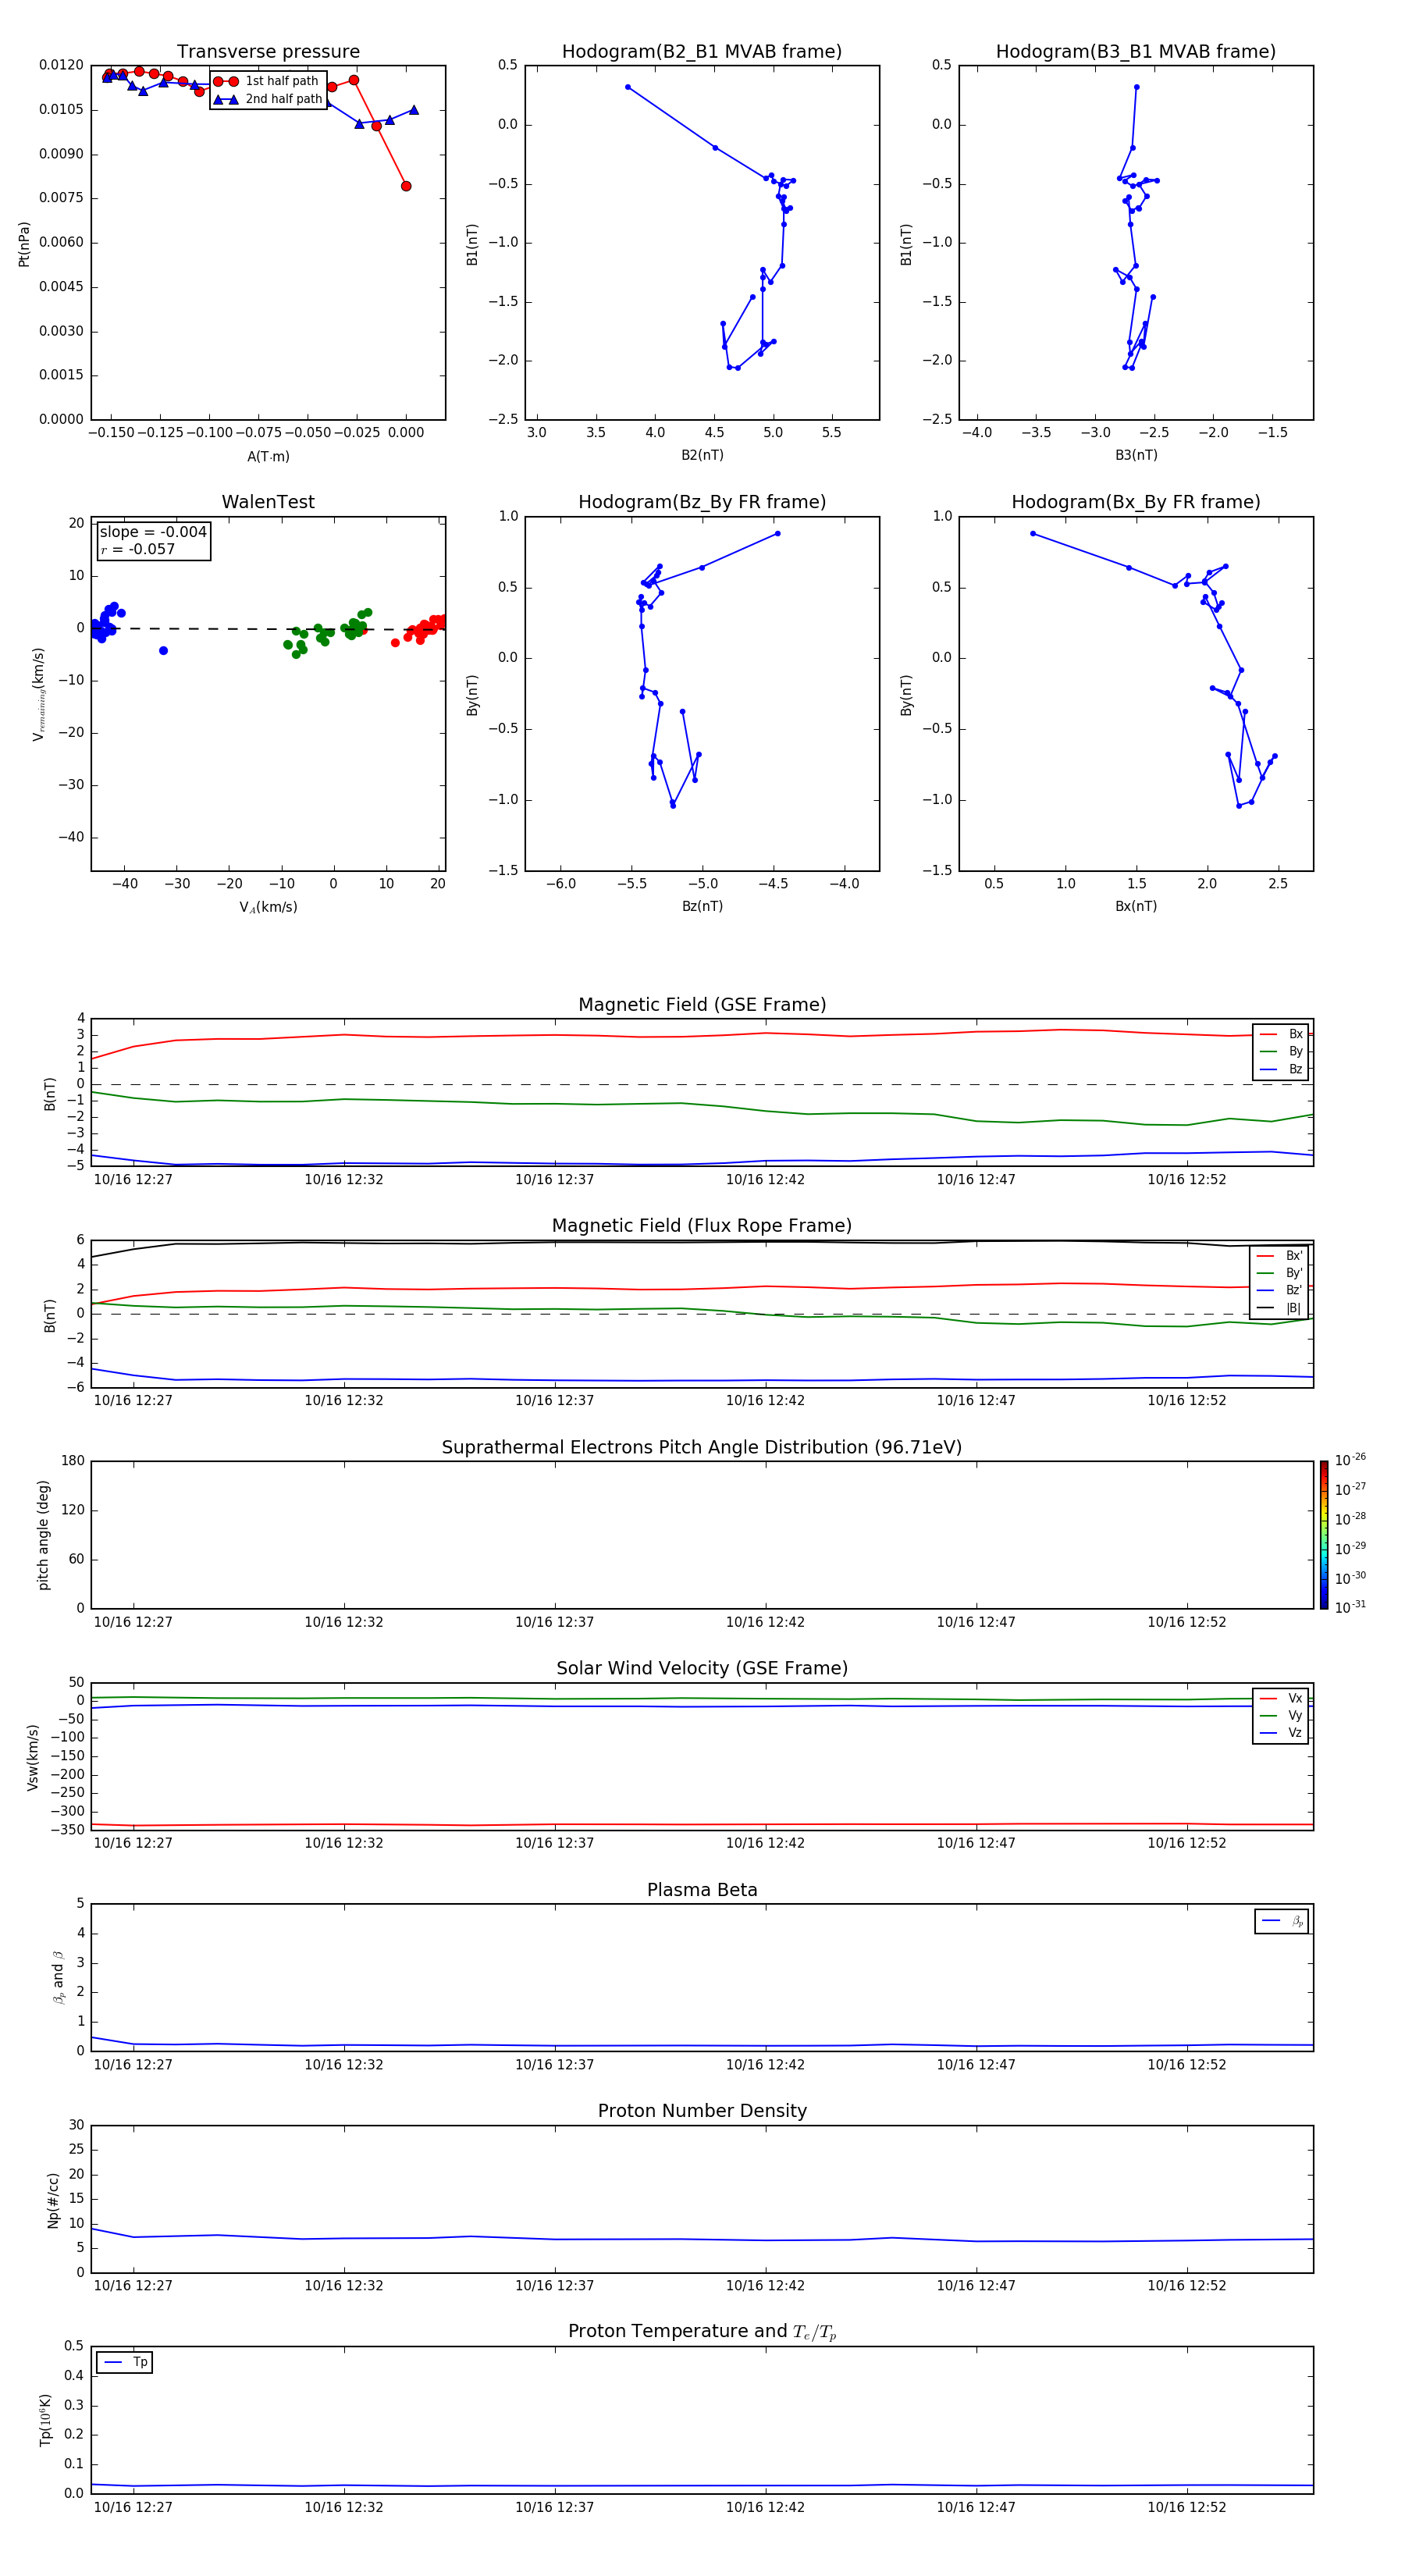Viewport: 1405px width, 2576px height.
Task: Click the "0.0120" tick in Transverse pressure plot
Action: pyautogui.click(x=62, y=65)
